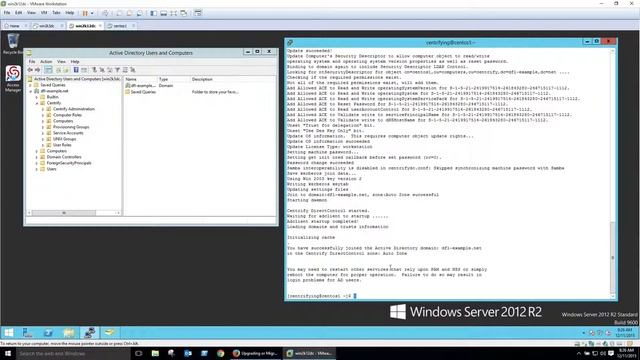Open VMware Edit menu
640x360 pixels.
point(19,13)
